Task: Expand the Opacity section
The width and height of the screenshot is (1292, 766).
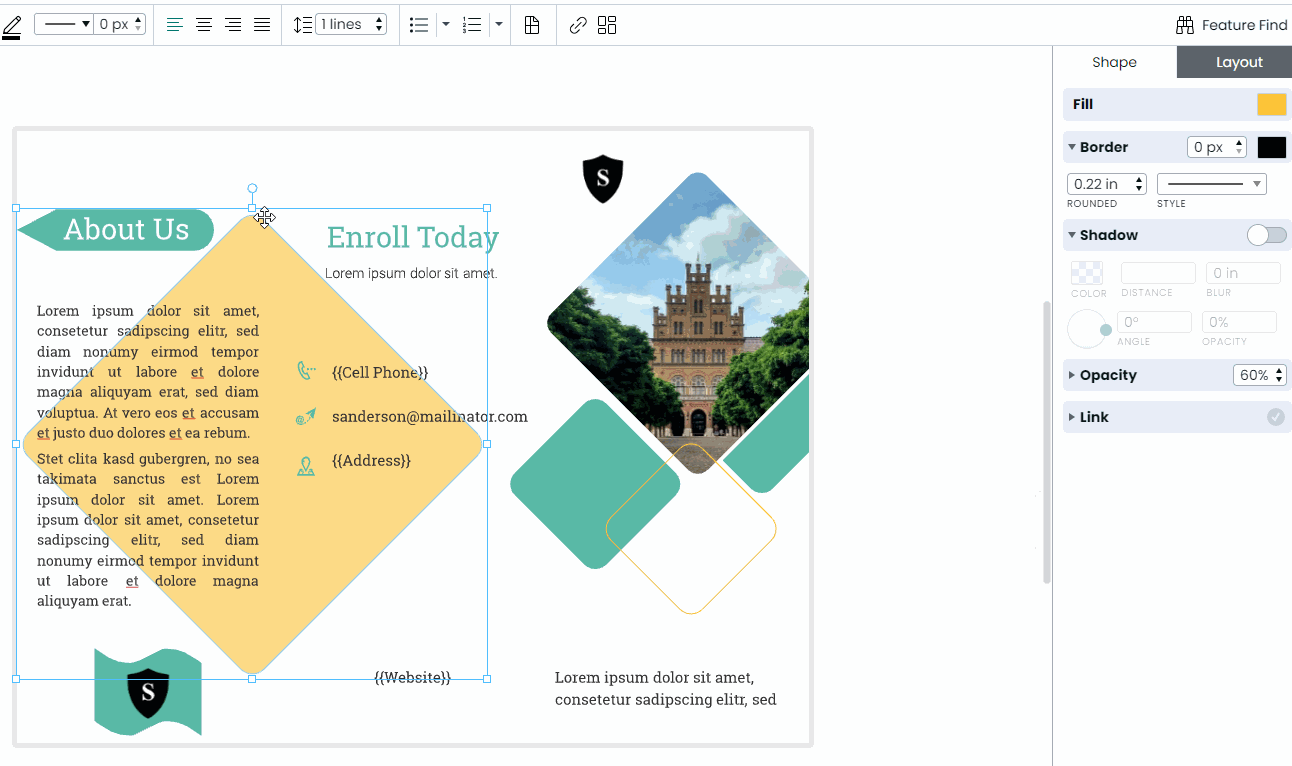Action: 1071,375
